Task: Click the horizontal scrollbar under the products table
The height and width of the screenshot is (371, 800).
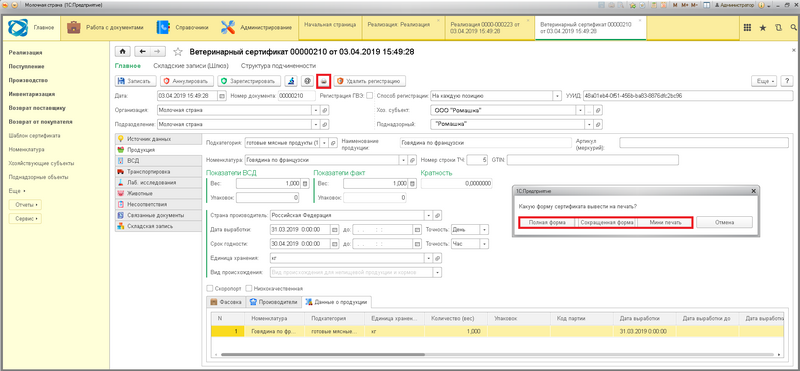Action: coord(322,354)
